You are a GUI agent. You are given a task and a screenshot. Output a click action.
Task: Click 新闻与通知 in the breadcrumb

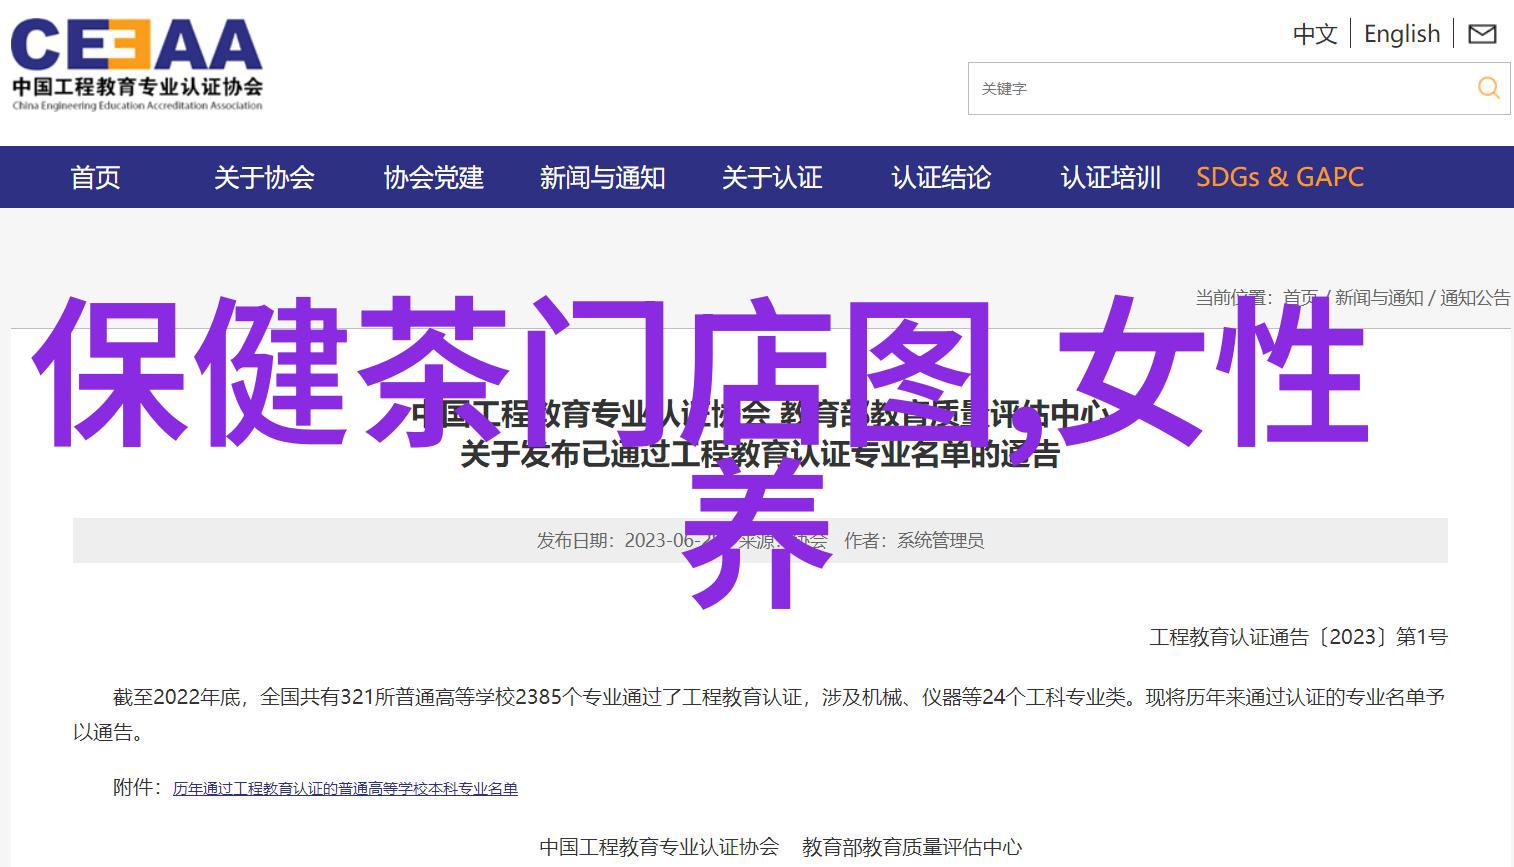[x=1378, y=298]
